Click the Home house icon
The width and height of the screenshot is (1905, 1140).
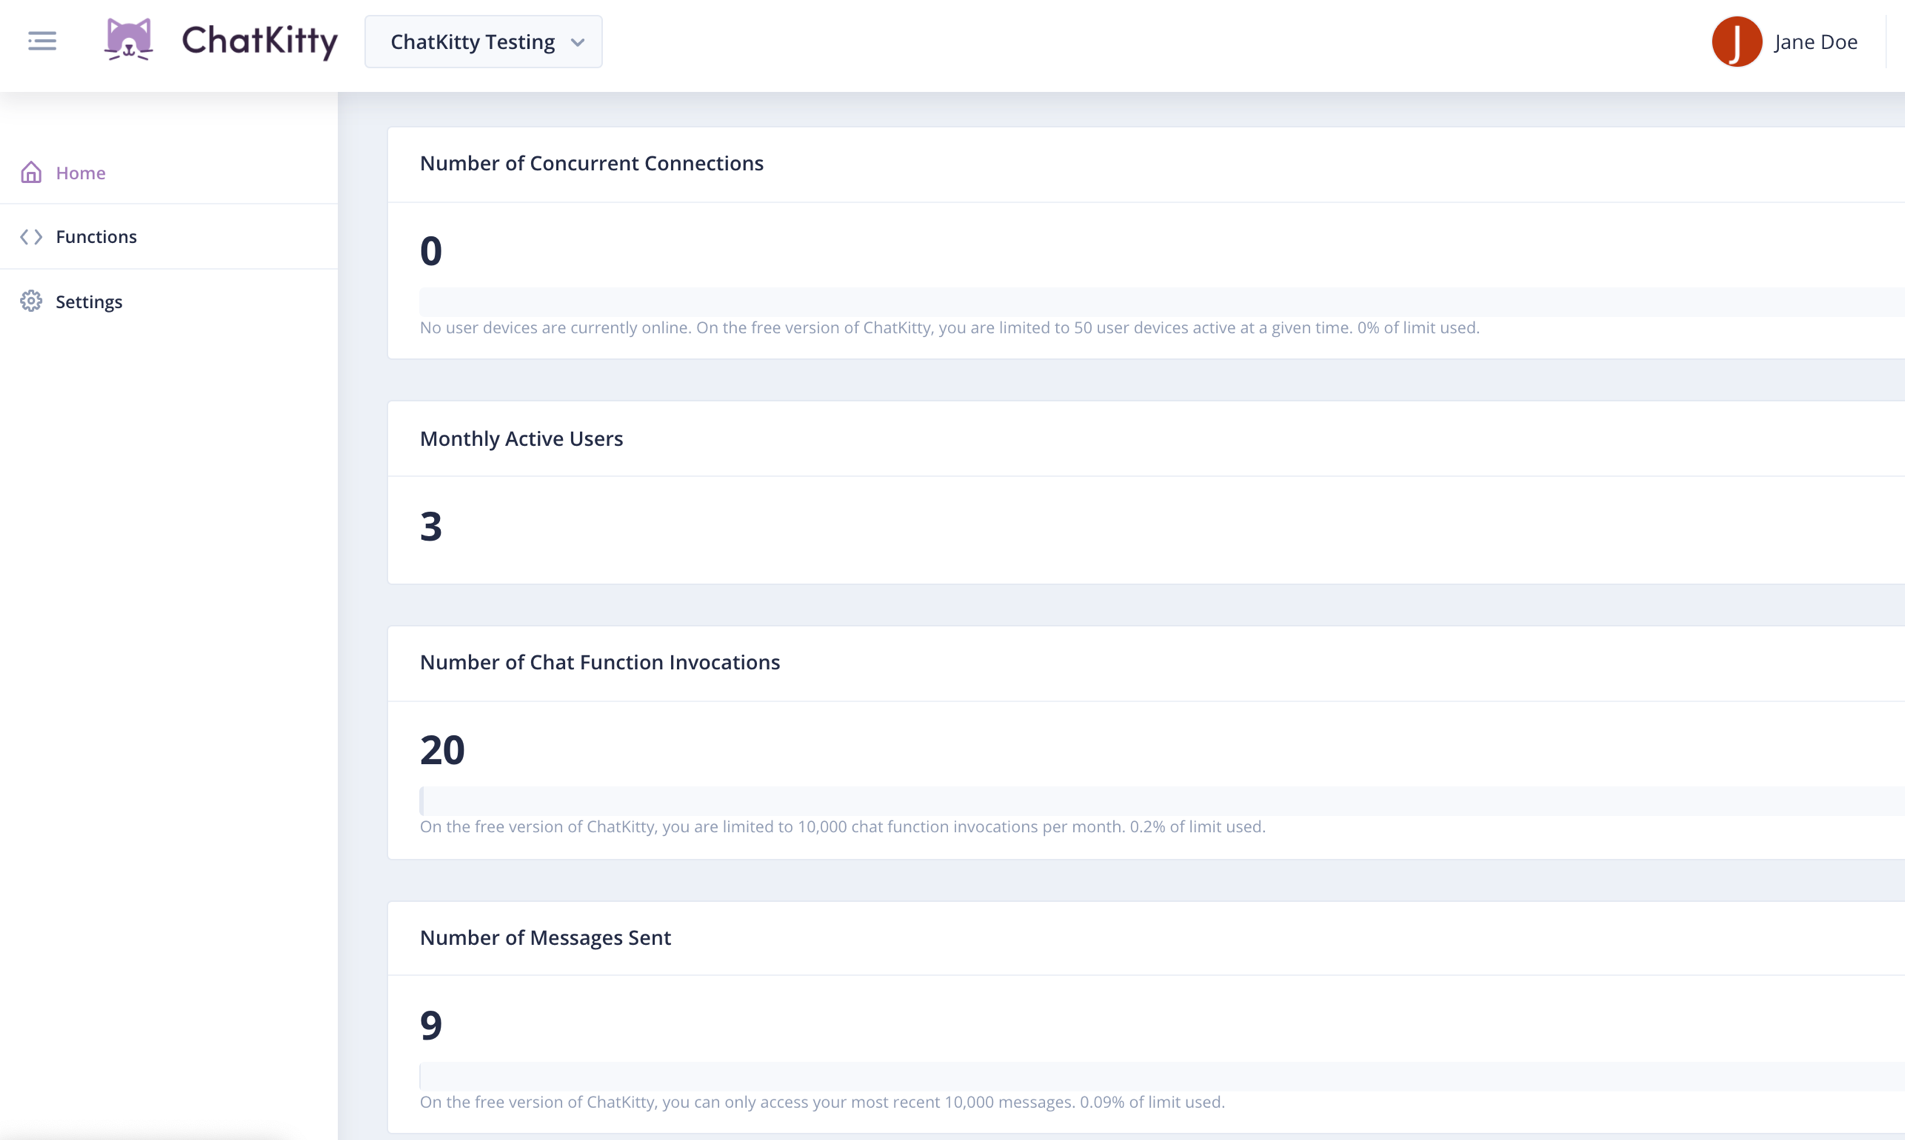click(31, 173)
